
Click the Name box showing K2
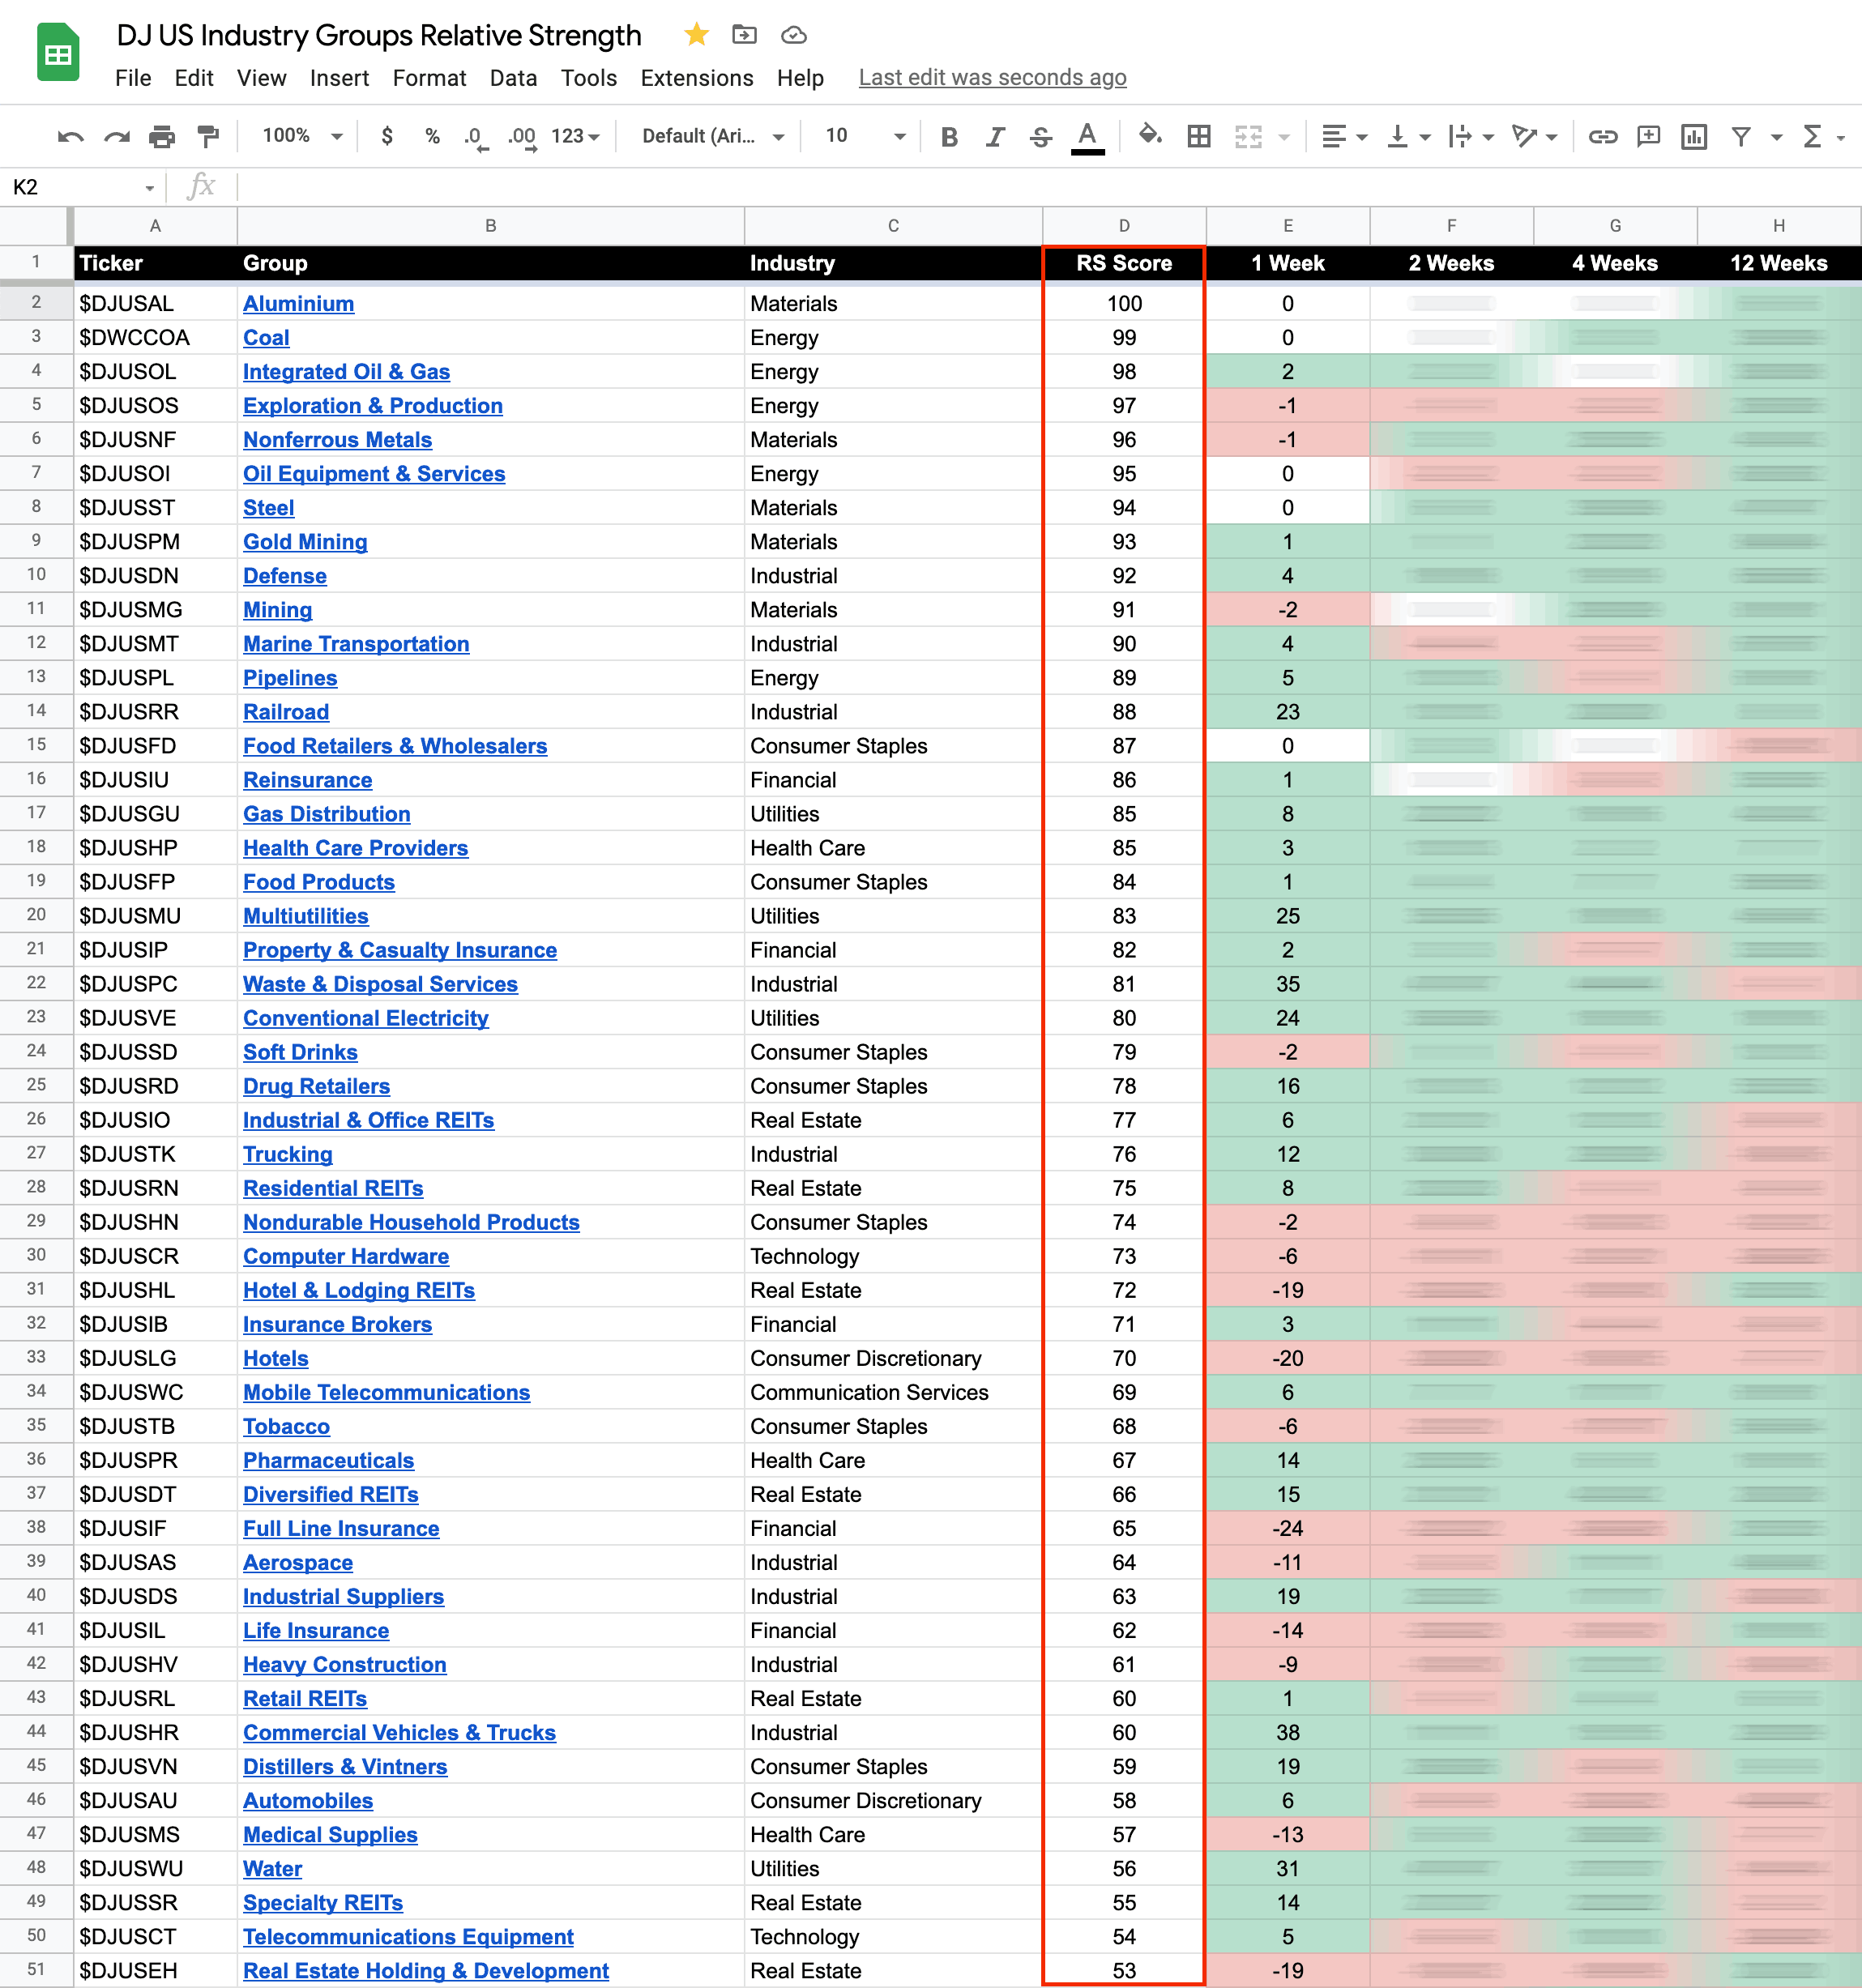(x=83, y=187)
